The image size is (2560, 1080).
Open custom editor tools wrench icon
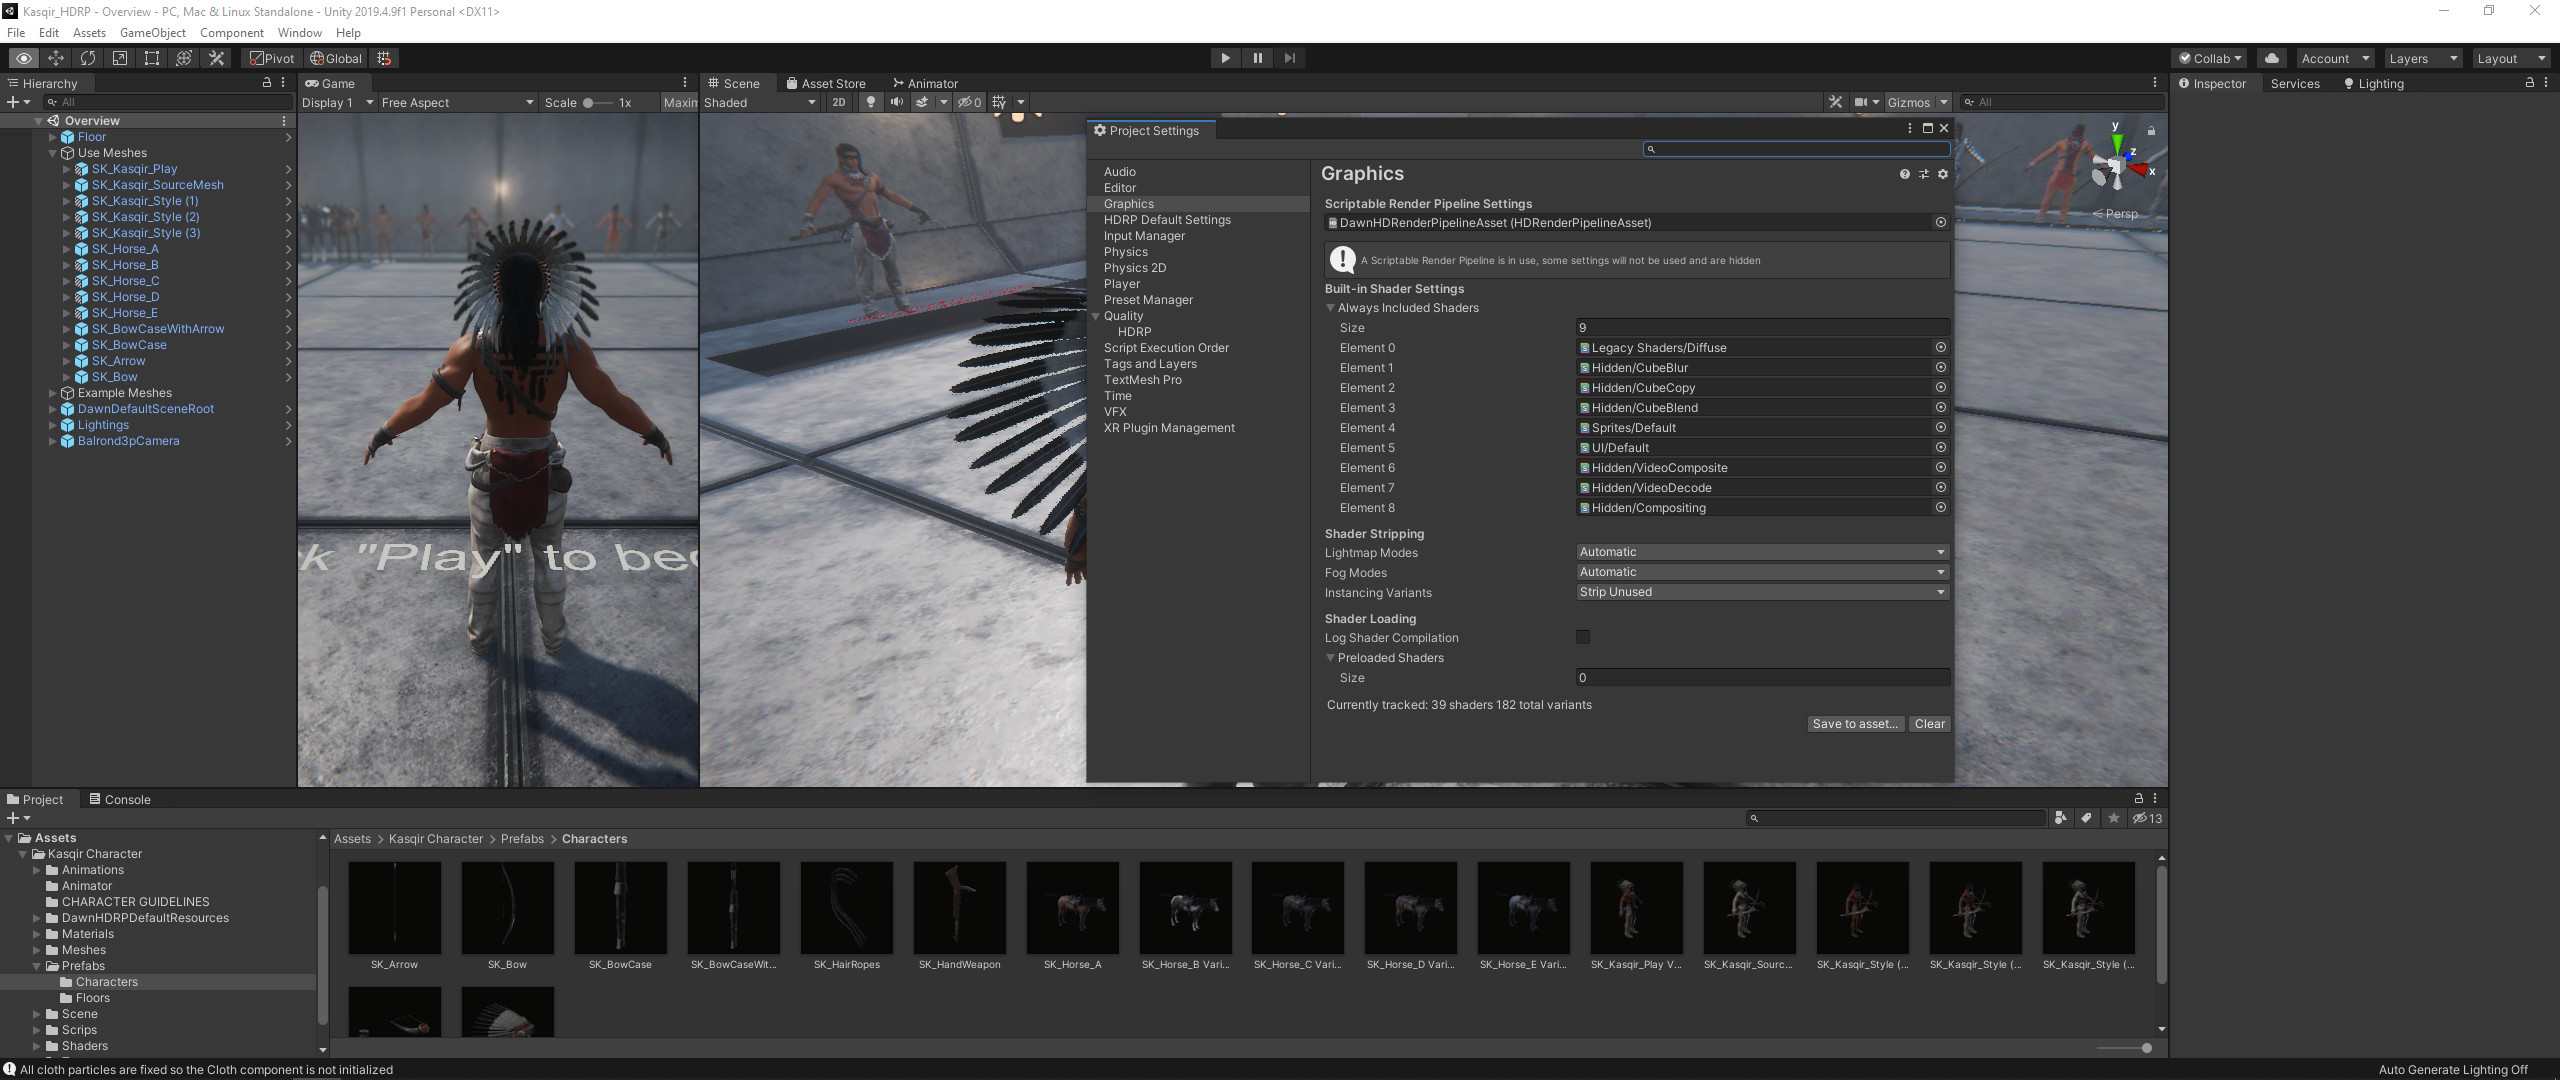(216, 58)
